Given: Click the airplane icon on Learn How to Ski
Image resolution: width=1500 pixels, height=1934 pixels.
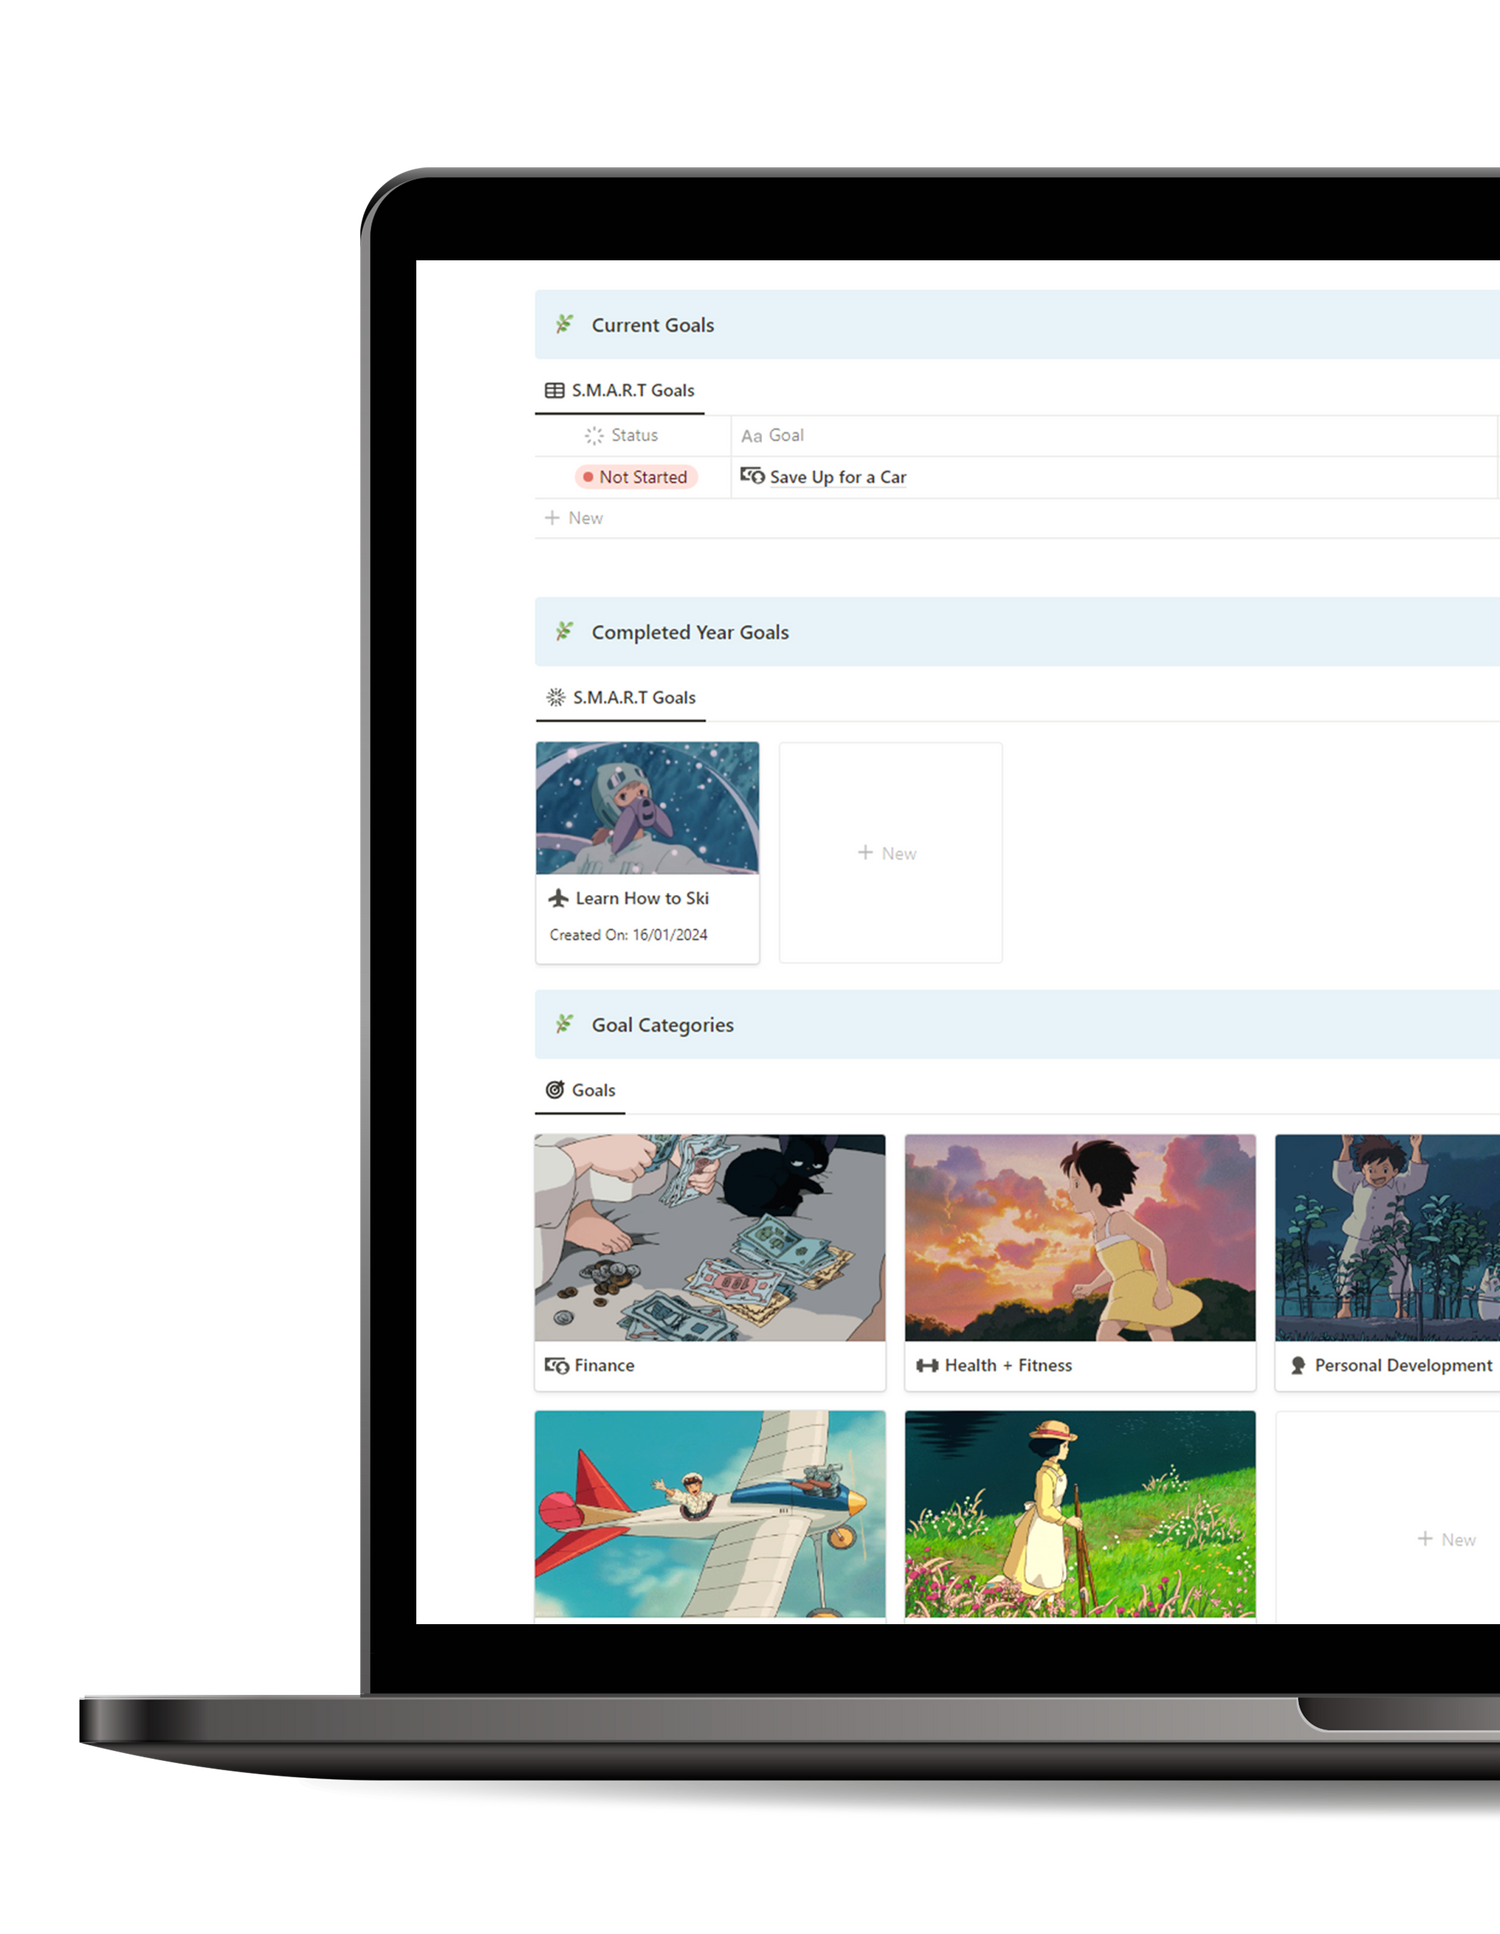Looking at the screenshot, I should [559, 898].
